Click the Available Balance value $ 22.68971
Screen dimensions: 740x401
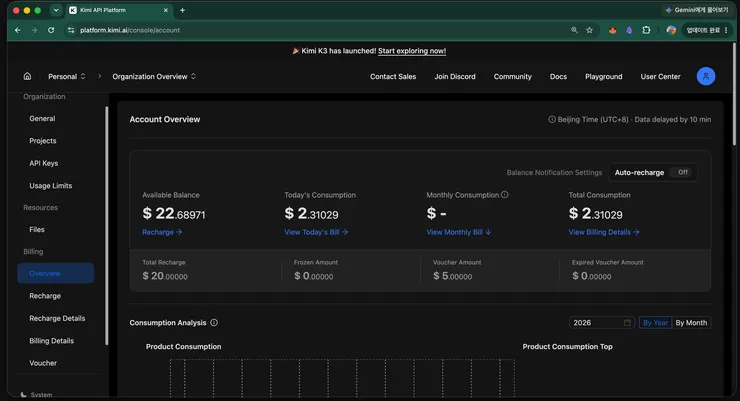click(x=174, y=214)
